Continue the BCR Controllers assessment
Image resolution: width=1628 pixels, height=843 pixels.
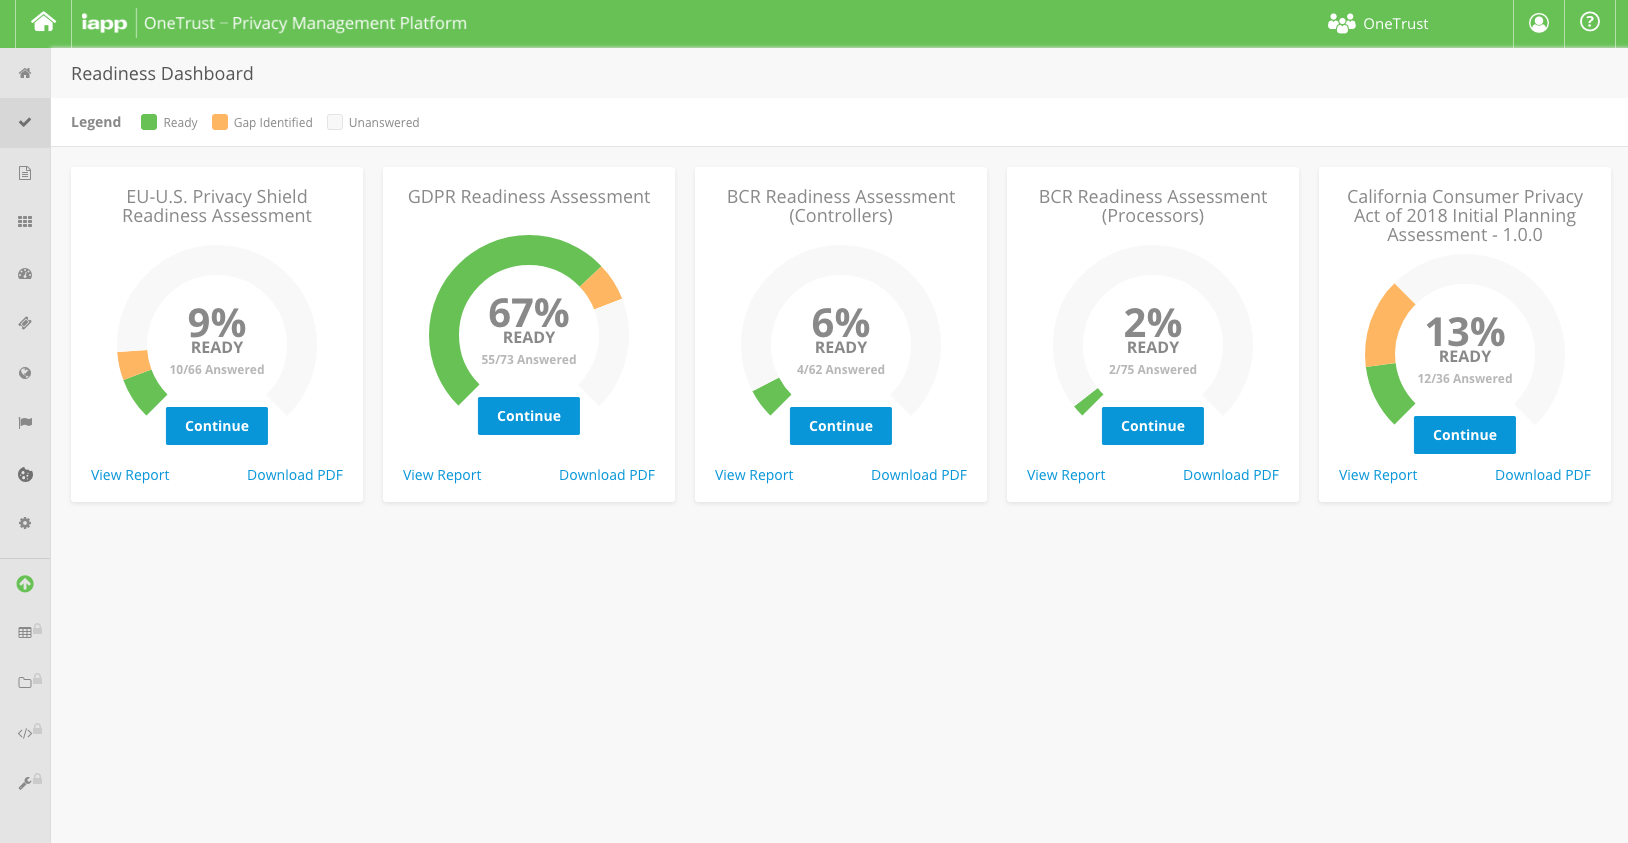click(841, 426)
